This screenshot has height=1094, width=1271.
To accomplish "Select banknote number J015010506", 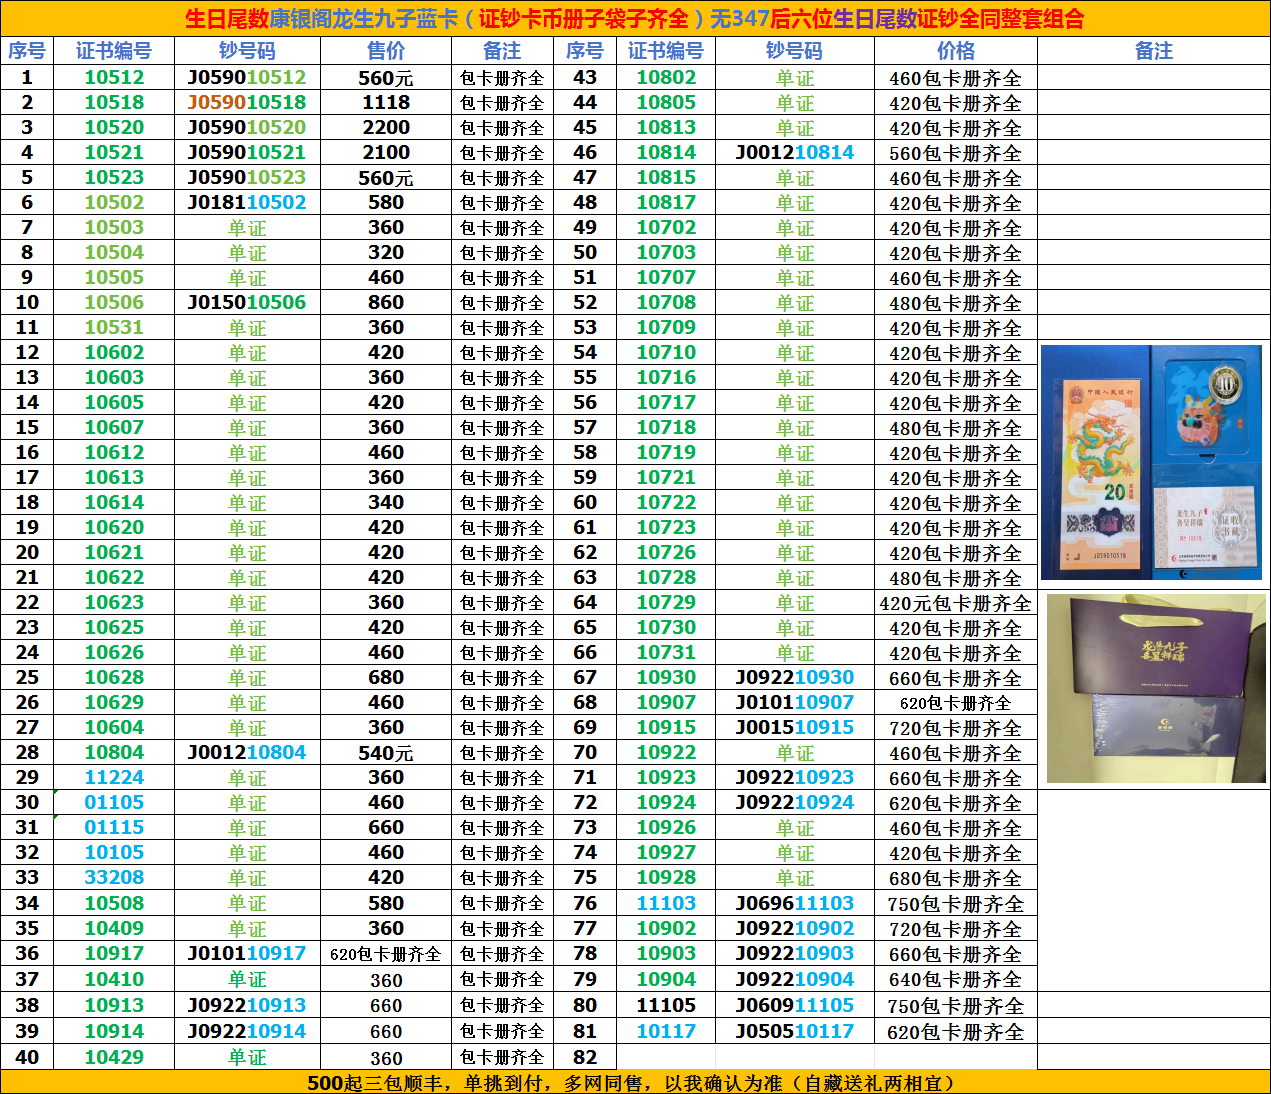I will click(247, 302).
